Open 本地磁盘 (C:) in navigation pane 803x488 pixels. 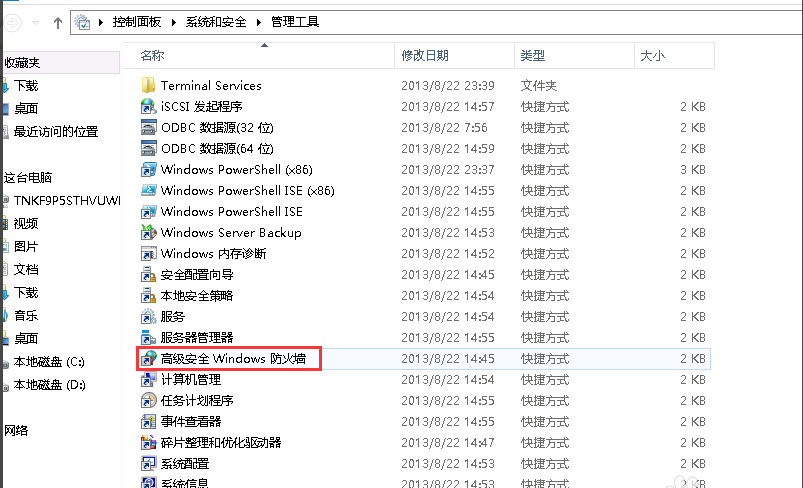[49, 362]
